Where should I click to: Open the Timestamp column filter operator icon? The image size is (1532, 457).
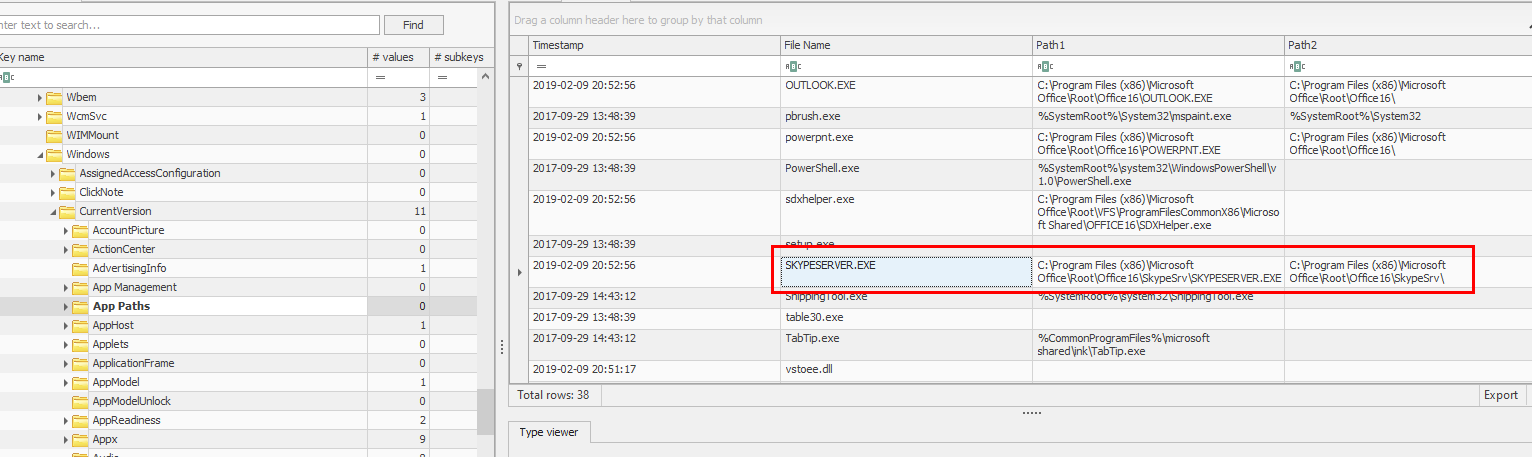[x=541, y=66]
